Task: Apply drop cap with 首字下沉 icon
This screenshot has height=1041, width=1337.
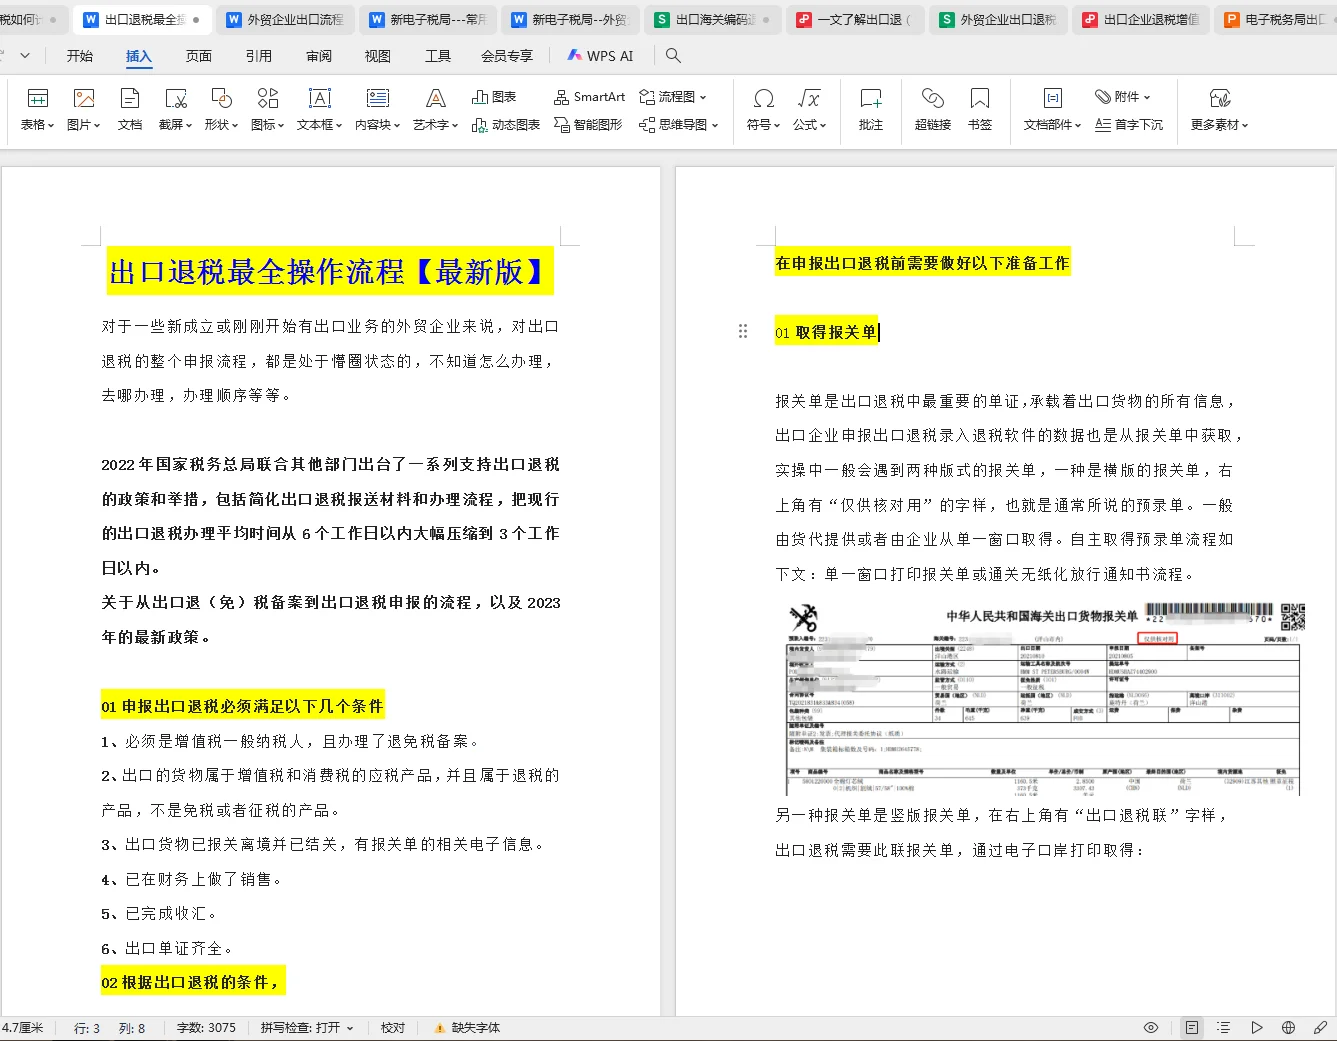Action: click(1129, 124)
